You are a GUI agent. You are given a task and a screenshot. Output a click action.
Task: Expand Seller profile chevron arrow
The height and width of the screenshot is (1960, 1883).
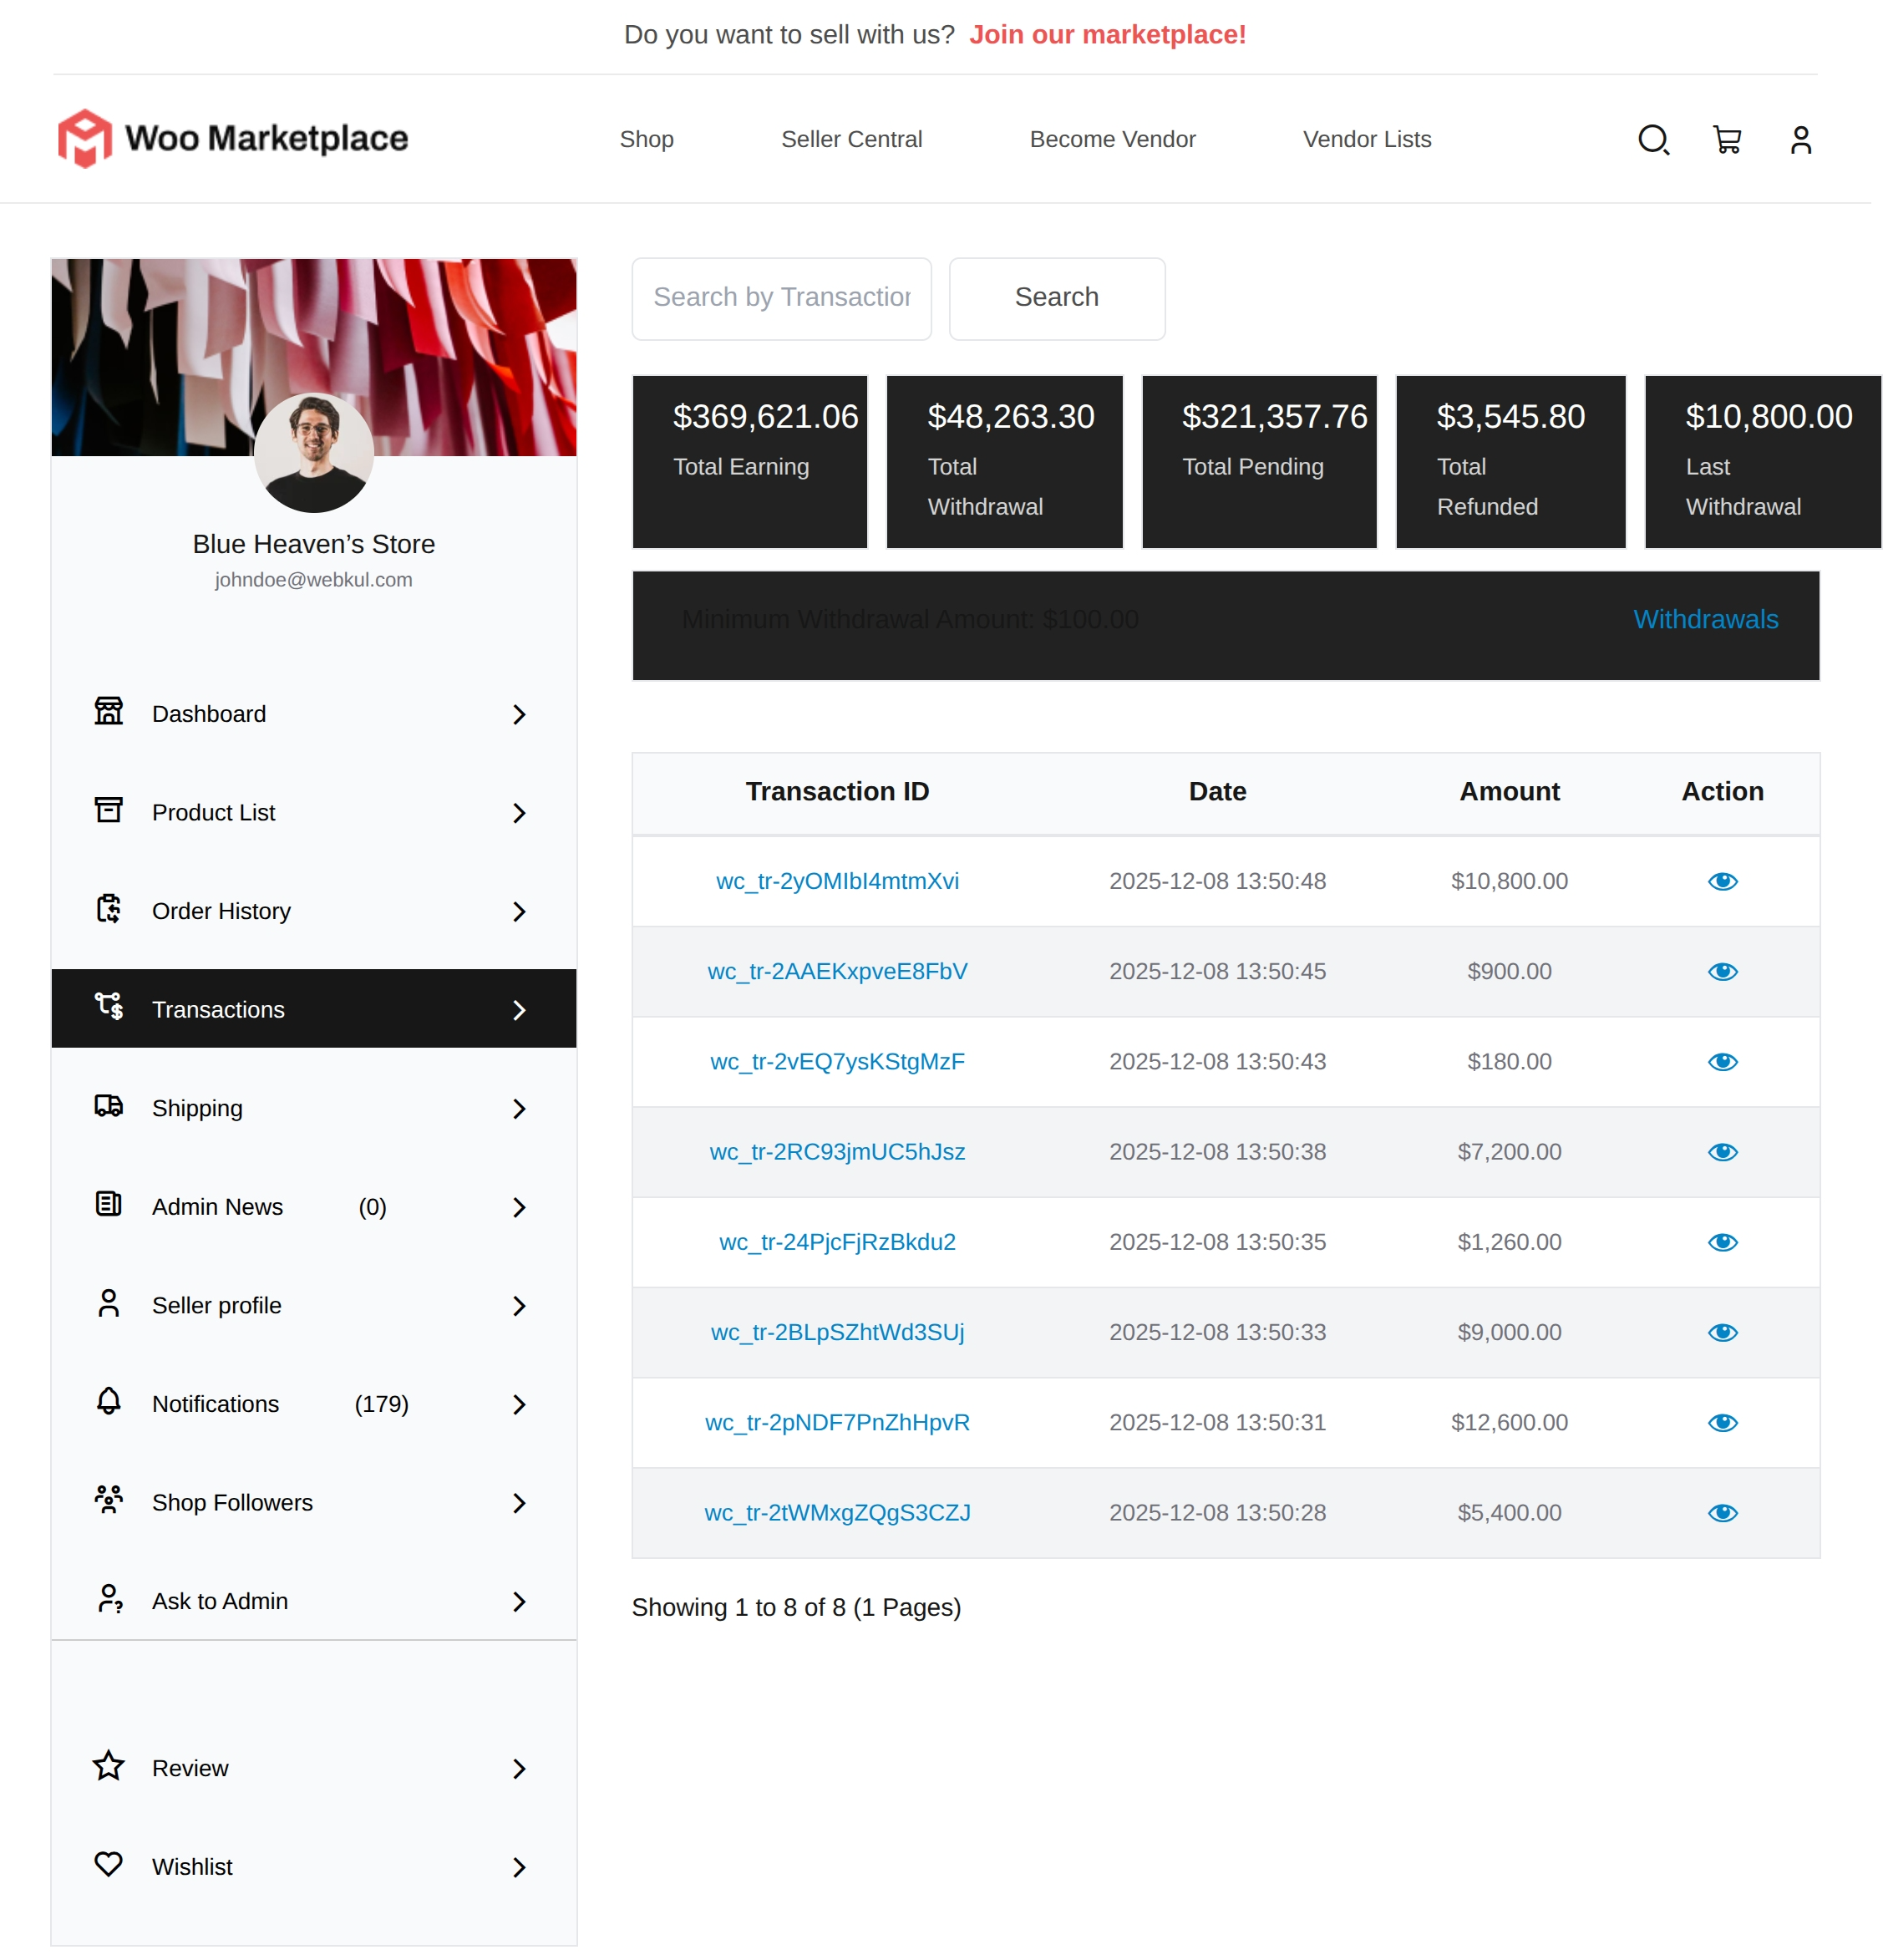point(519,1306)
